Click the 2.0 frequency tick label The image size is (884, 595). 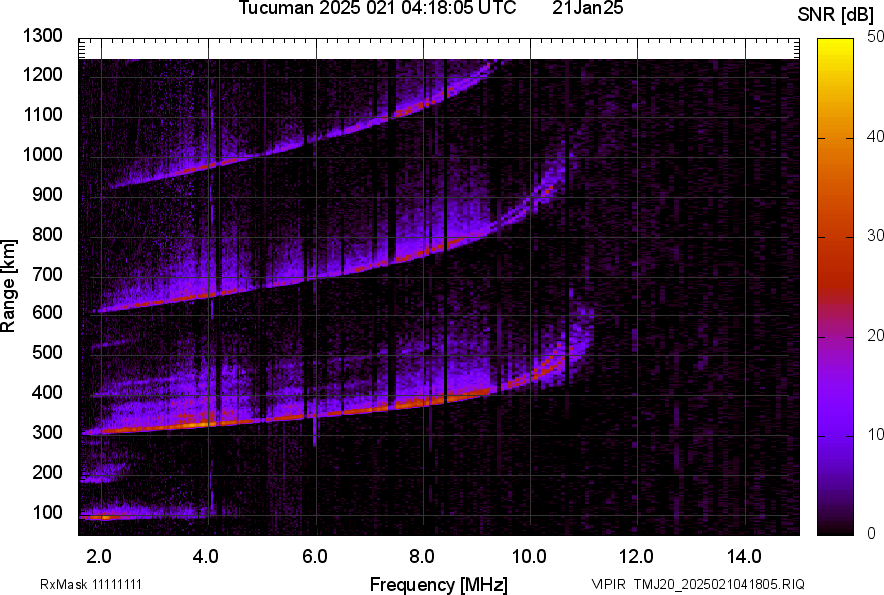99,556
